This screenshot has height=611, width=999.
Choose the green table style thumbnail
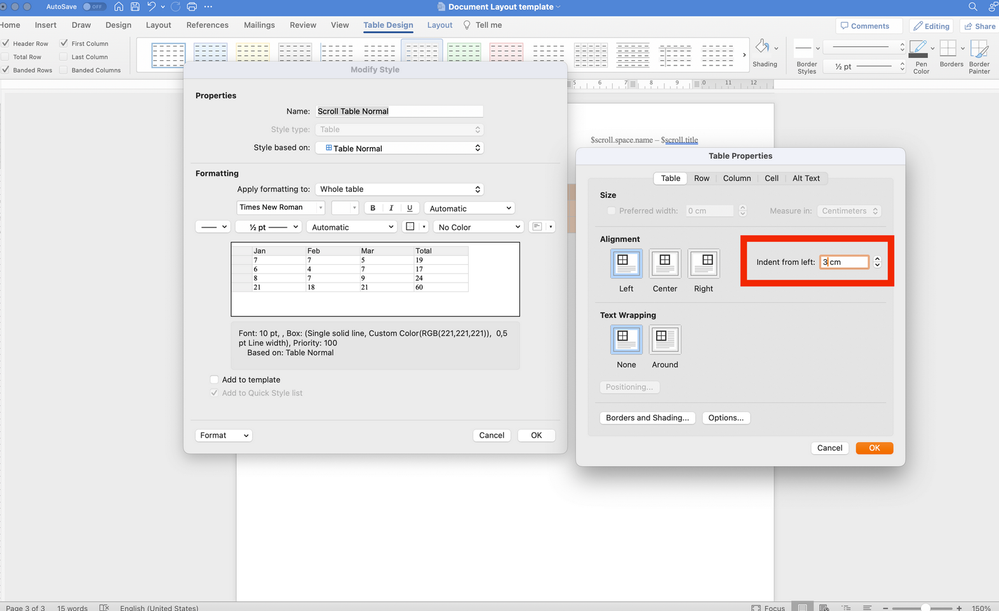pos(464,55)
